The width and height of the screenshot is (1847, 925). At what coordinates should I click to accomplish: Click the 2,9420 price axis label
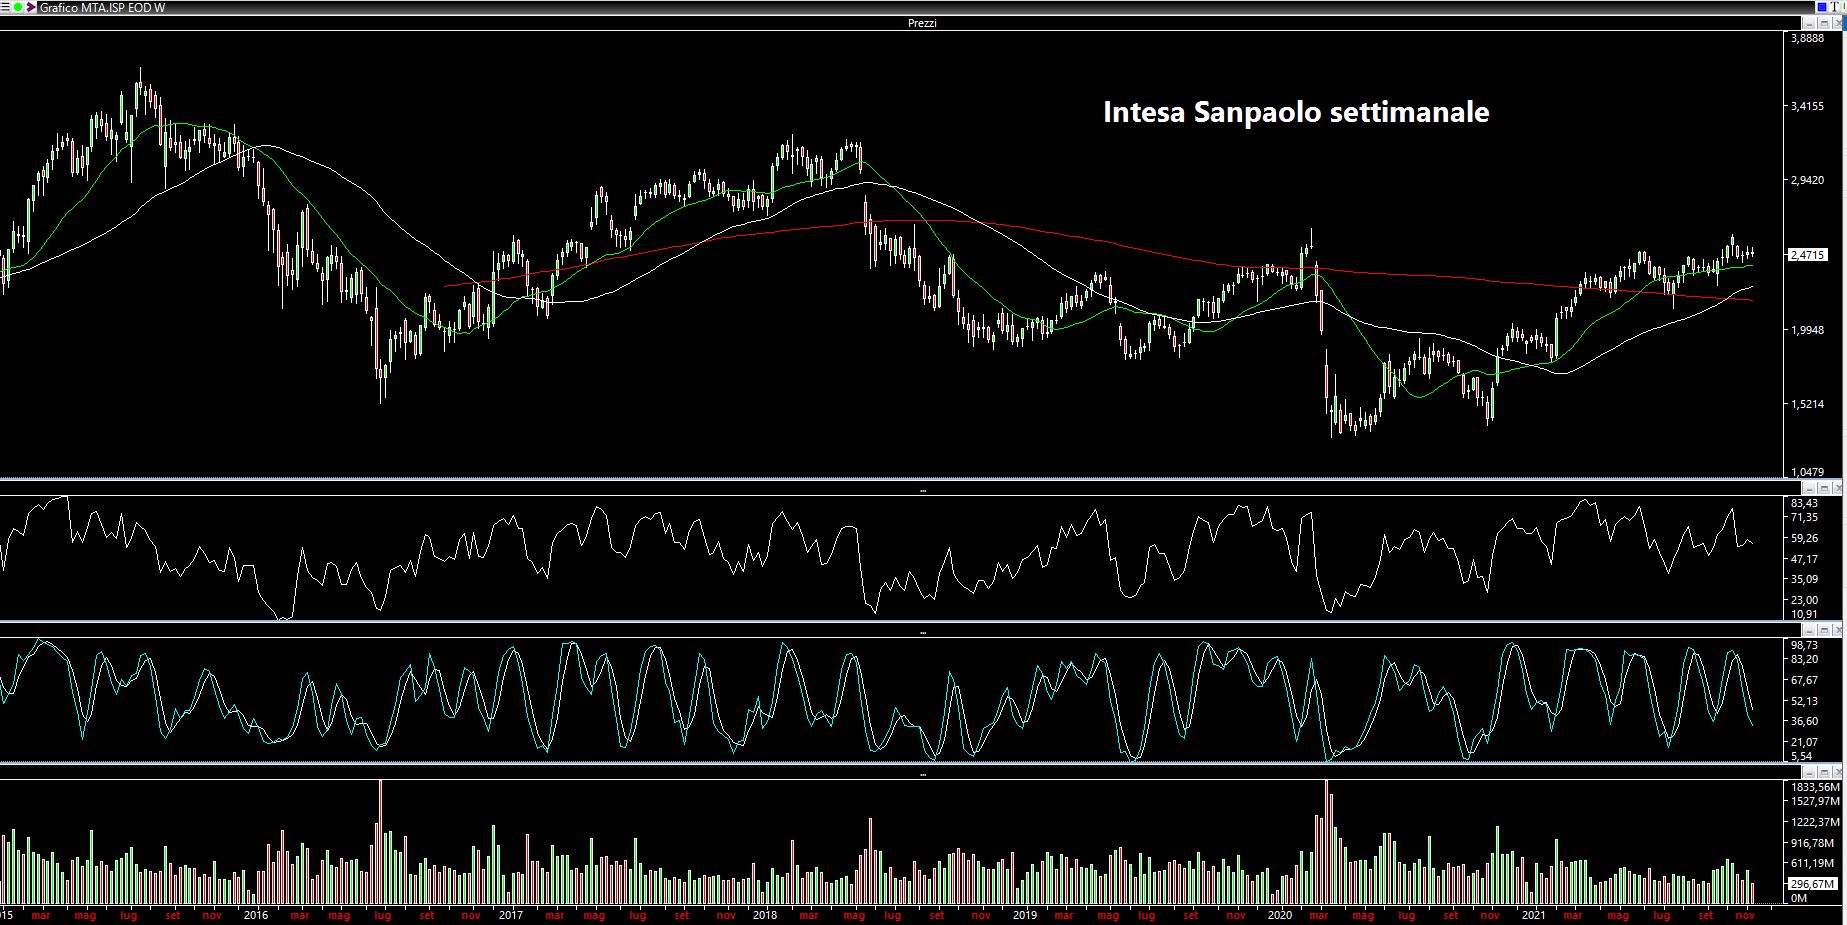click(1808, 180)
